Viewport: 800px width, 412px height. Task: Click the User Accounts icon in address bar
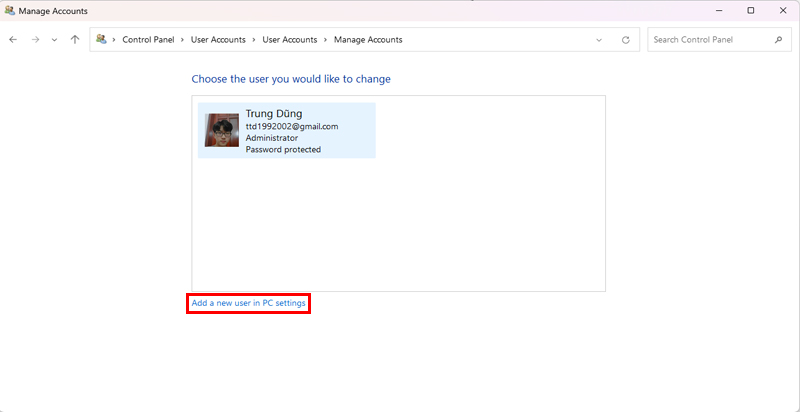pos(102,40)
